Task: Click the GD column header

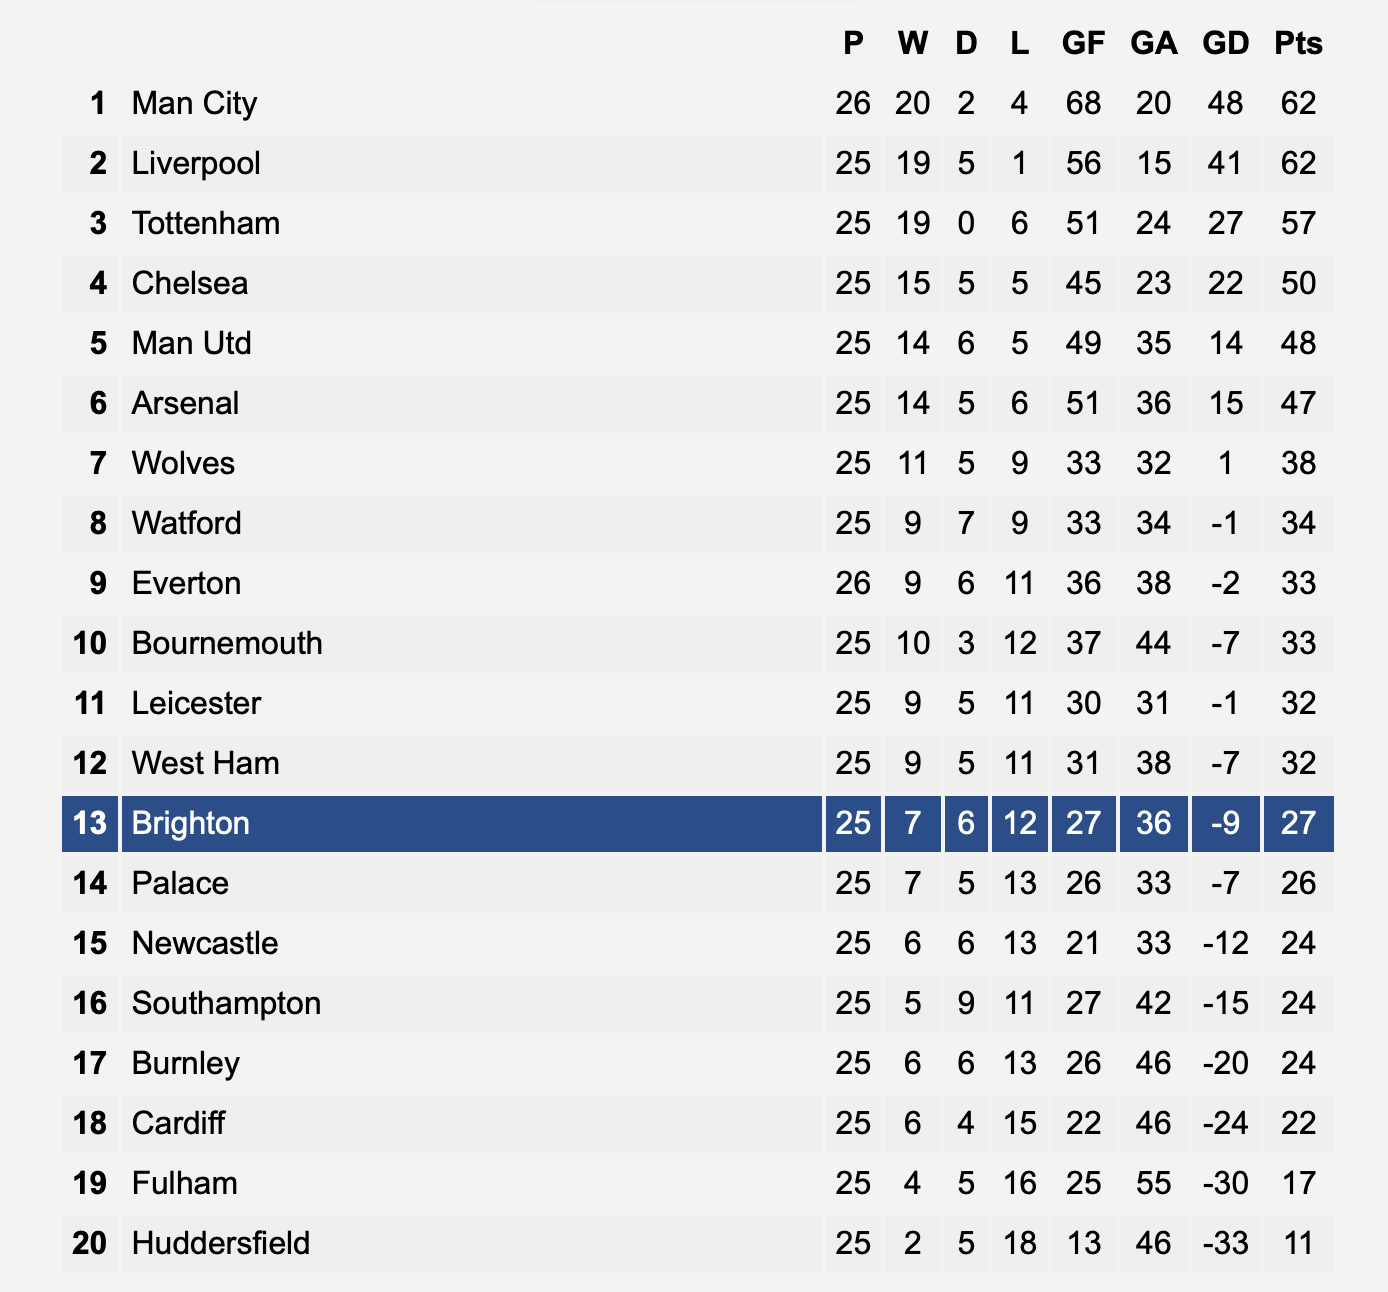Action: click(1226, 43)
